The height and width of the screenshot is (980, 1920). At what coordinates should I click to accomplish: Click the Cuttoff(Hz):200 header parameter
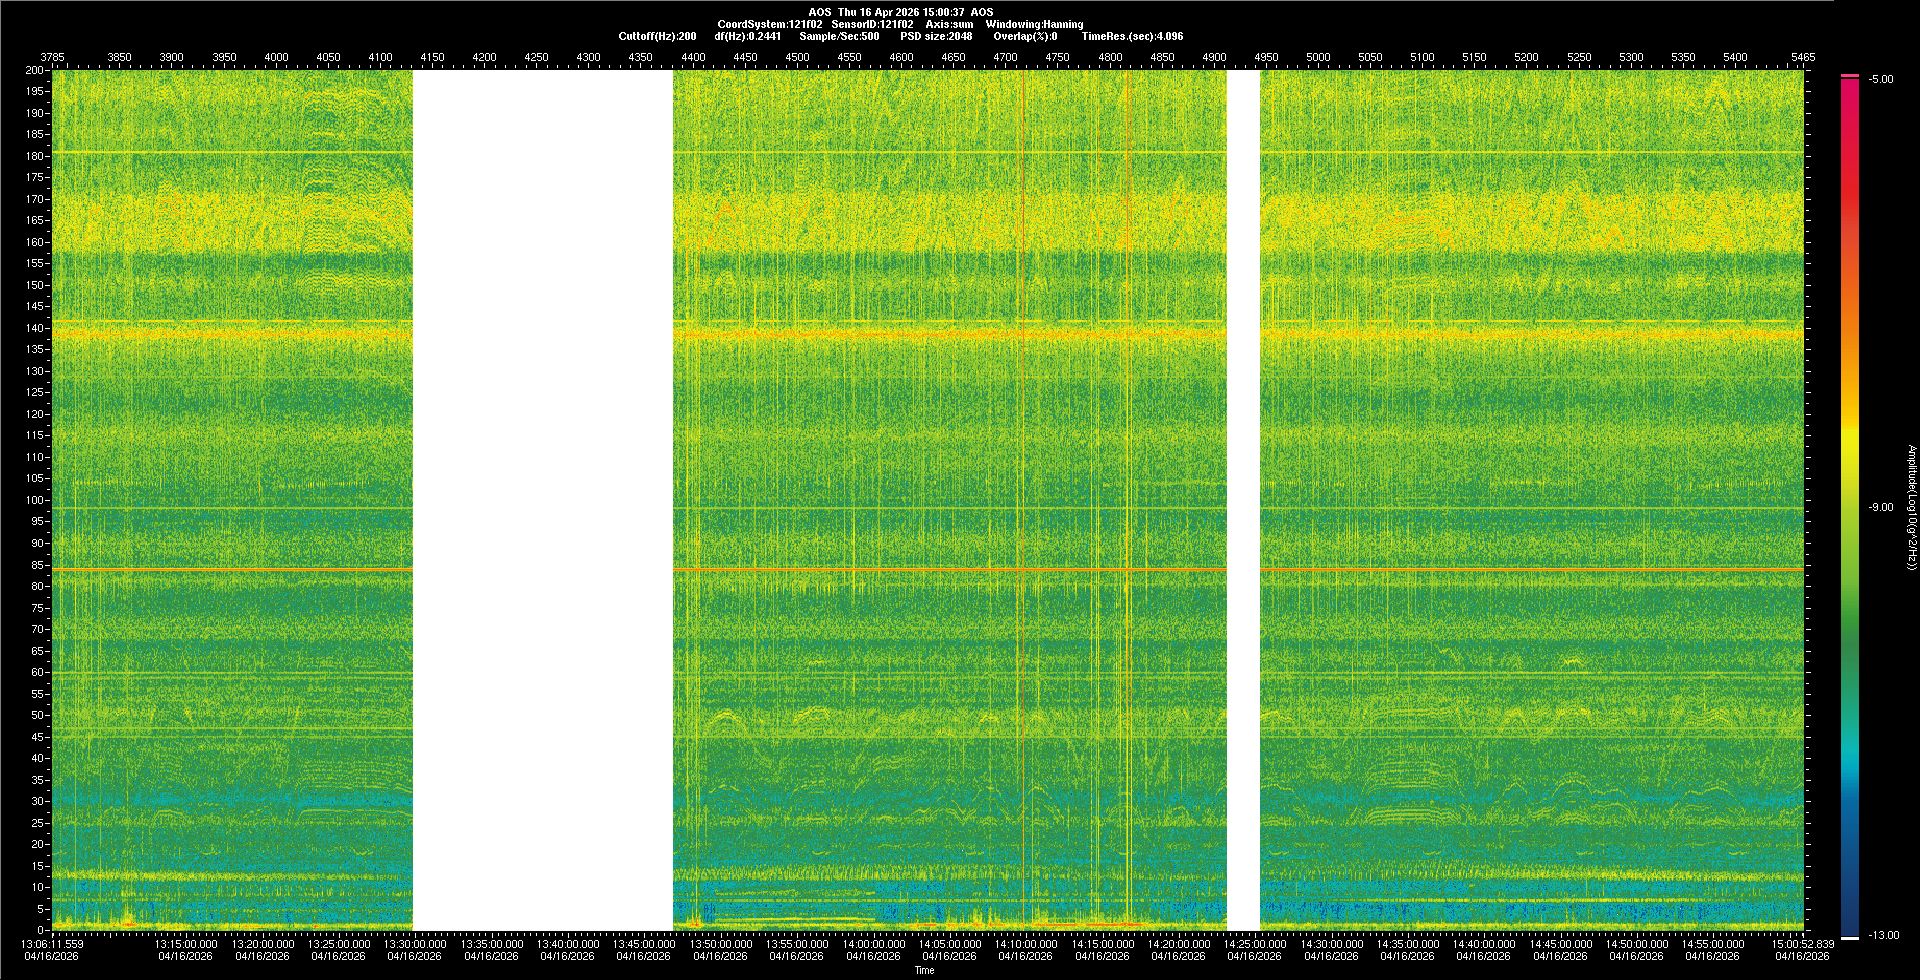pyautogui.click(x=657, y=36)
